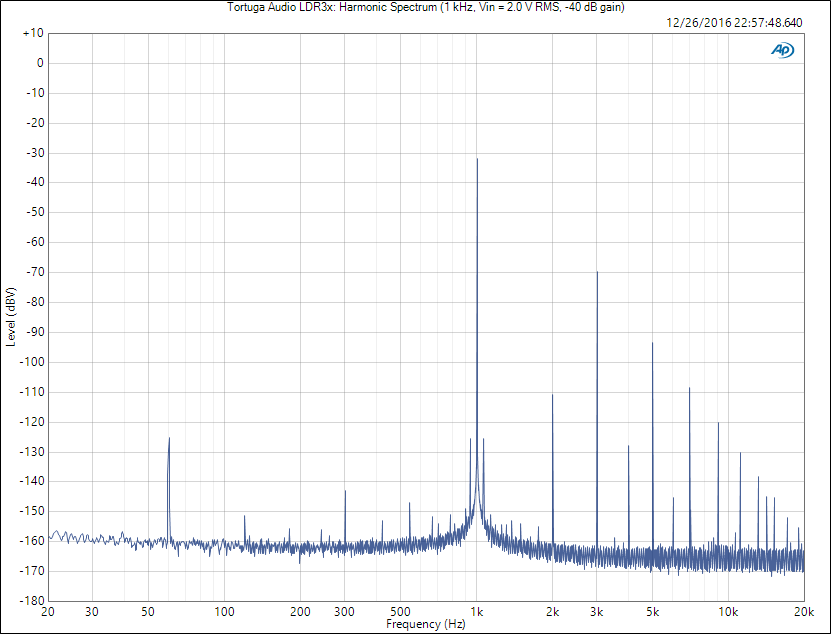The width and height of the screenshot is (831, 634).
Task: Click the '5k' frequency axis label
Action: [652, 612]
